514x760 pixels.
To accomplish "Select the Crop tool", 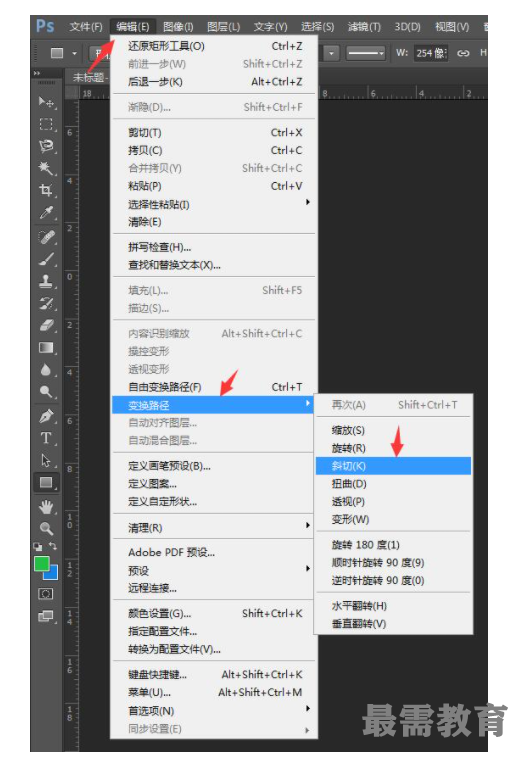I will 47,190.
